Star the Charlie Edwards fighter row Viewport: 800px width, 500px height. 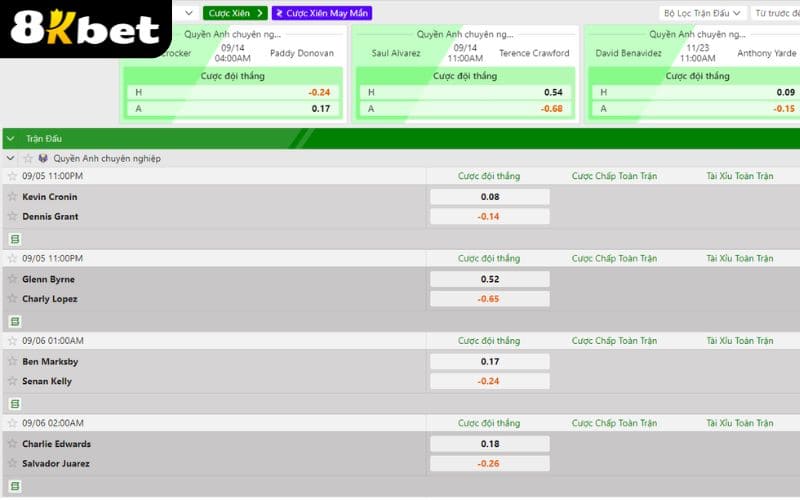(13, 444)
